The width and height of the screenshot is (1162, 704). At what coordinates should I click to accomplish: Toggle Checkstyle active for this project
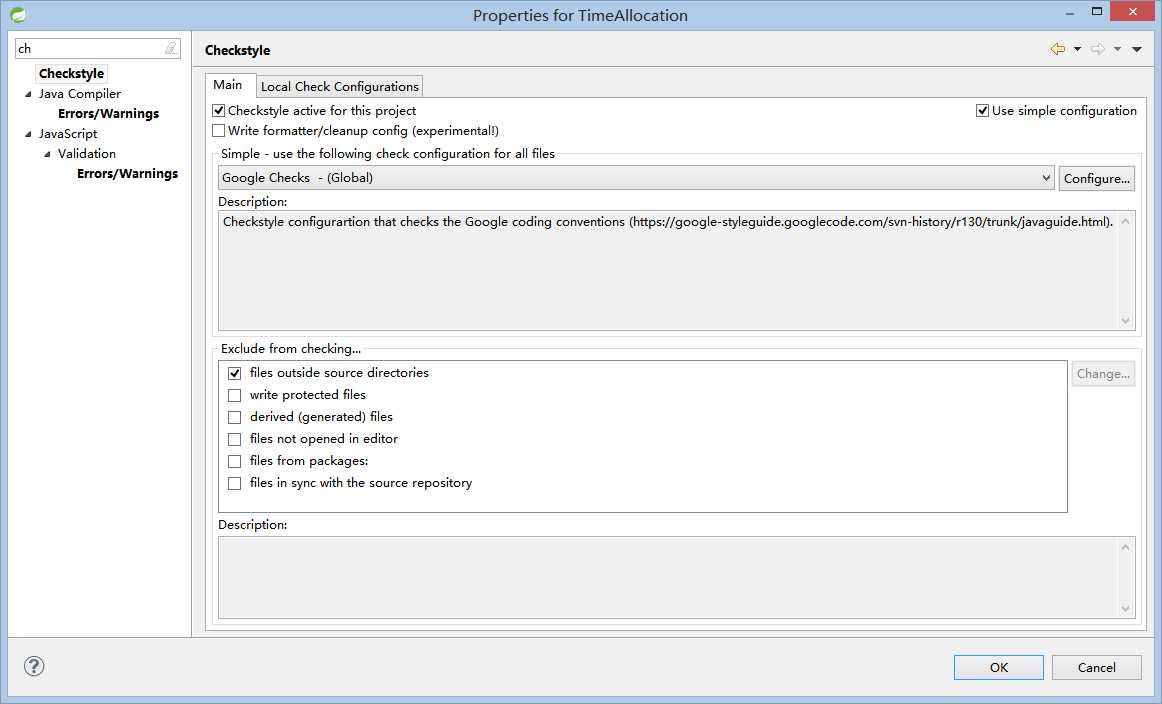pyautogui.click(x=219, y=110)
